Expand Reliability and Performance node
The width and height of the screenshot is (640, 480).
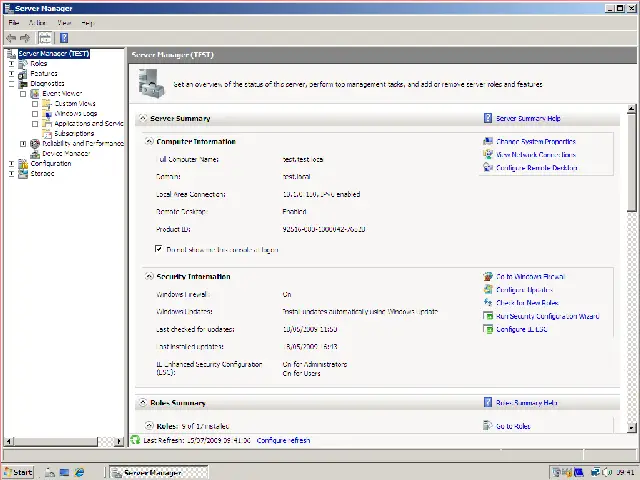tap(23, 144)
